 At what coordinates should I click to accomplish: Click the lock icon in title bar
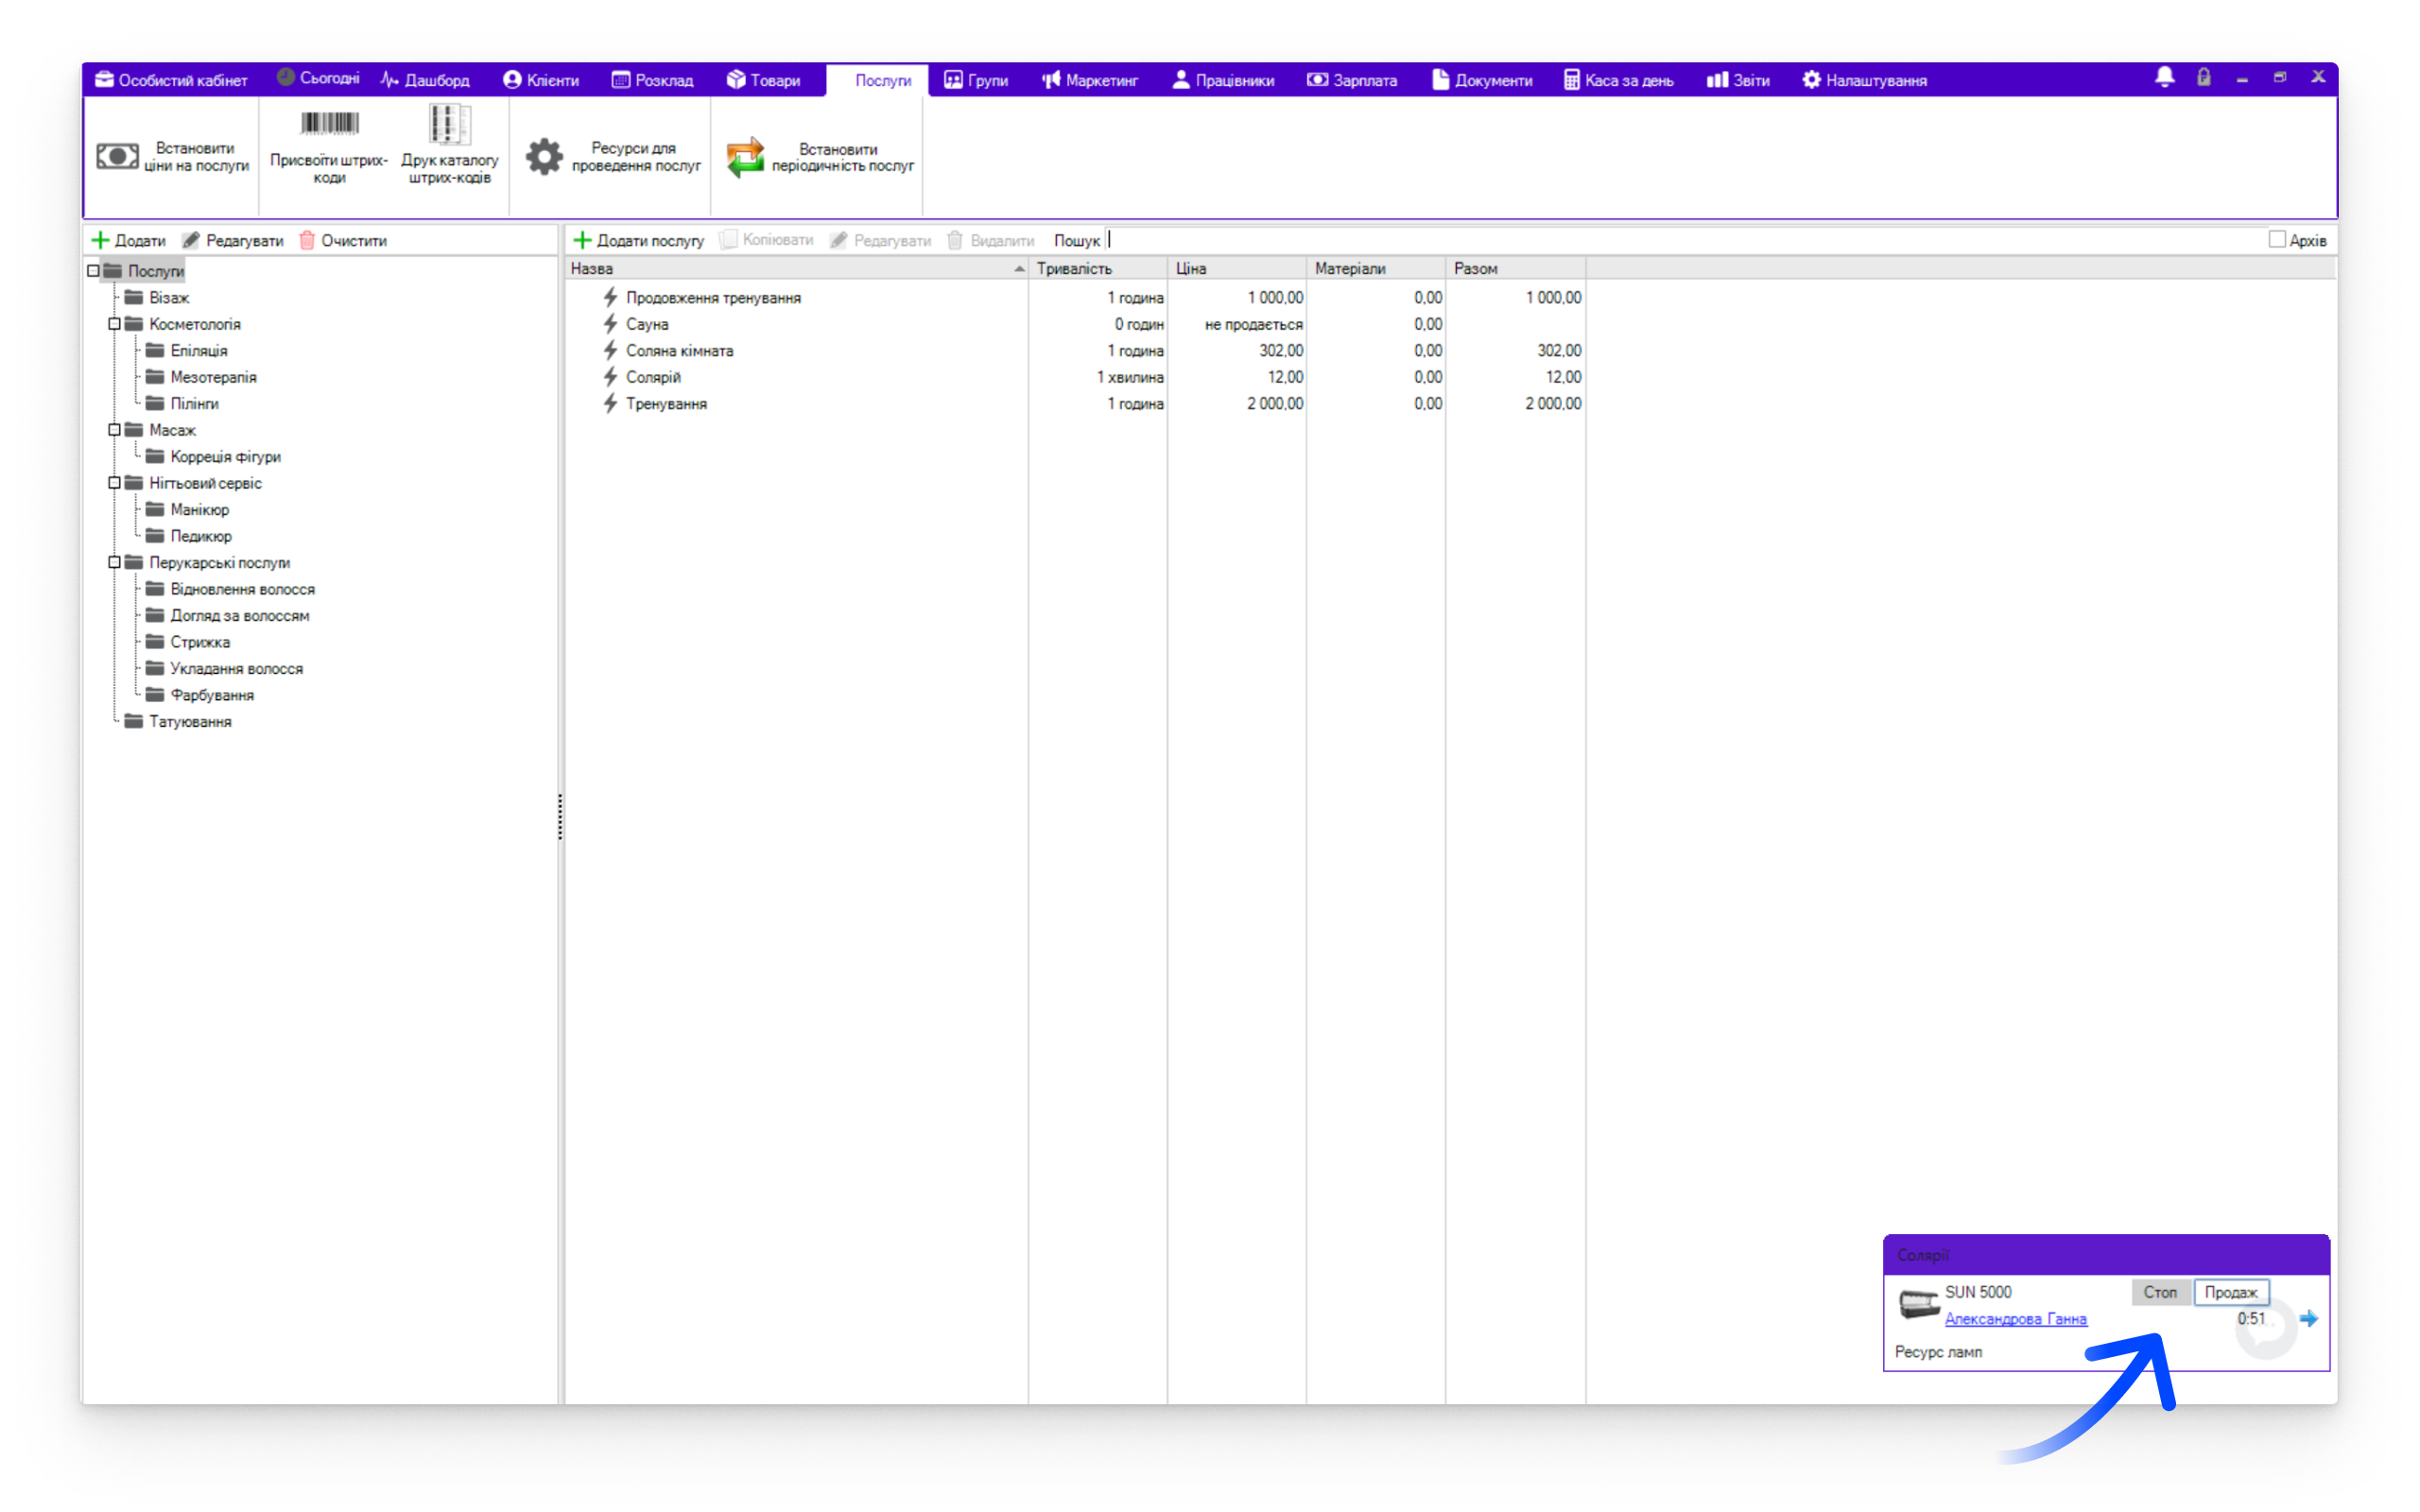point(2203,78)
